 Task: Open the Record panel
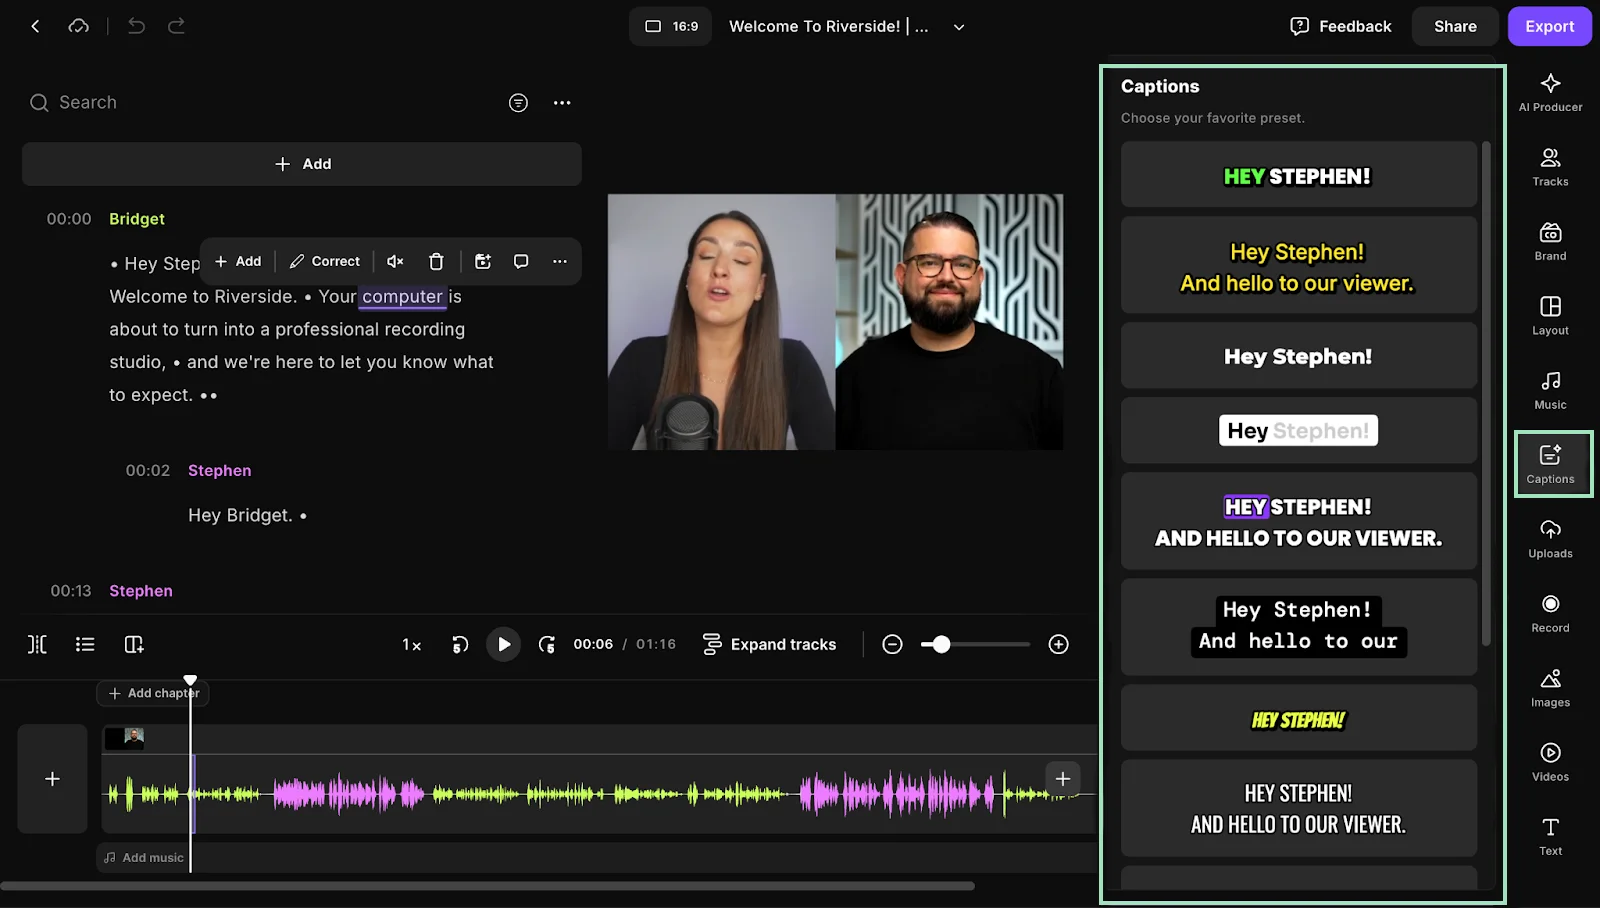click(x=1549, y=611)
